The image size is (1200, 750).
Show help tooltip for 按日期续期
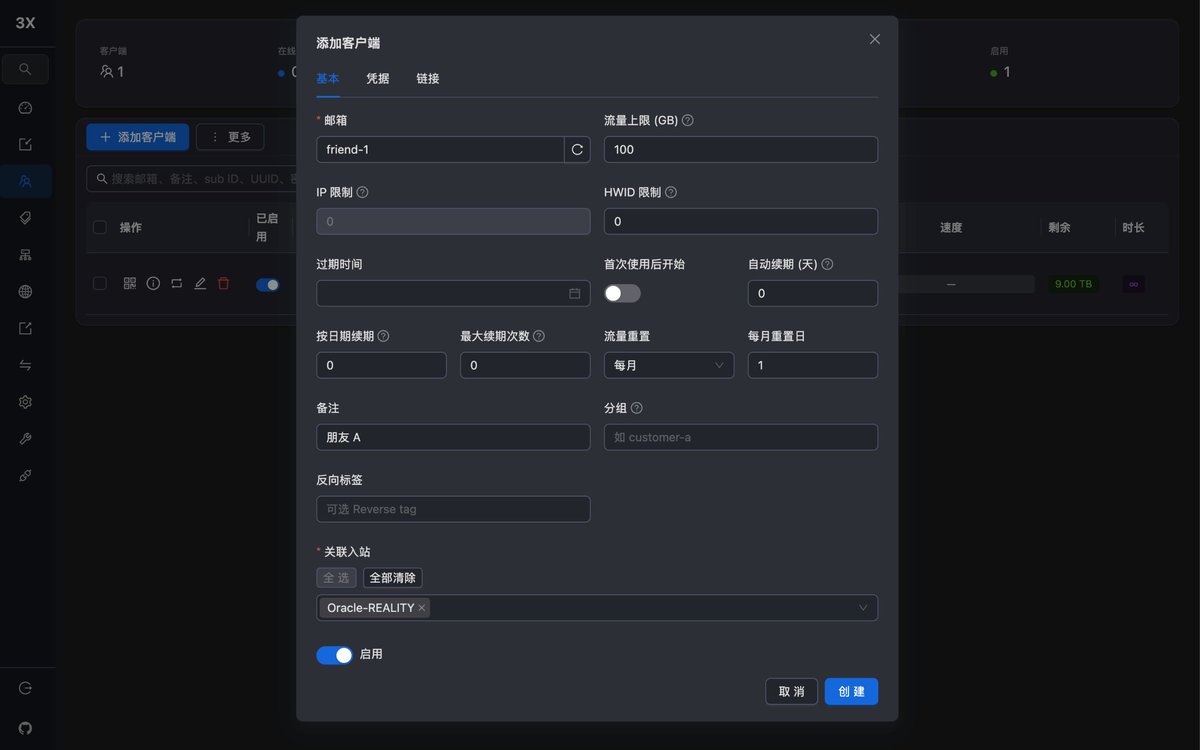(x=383, y=336)
